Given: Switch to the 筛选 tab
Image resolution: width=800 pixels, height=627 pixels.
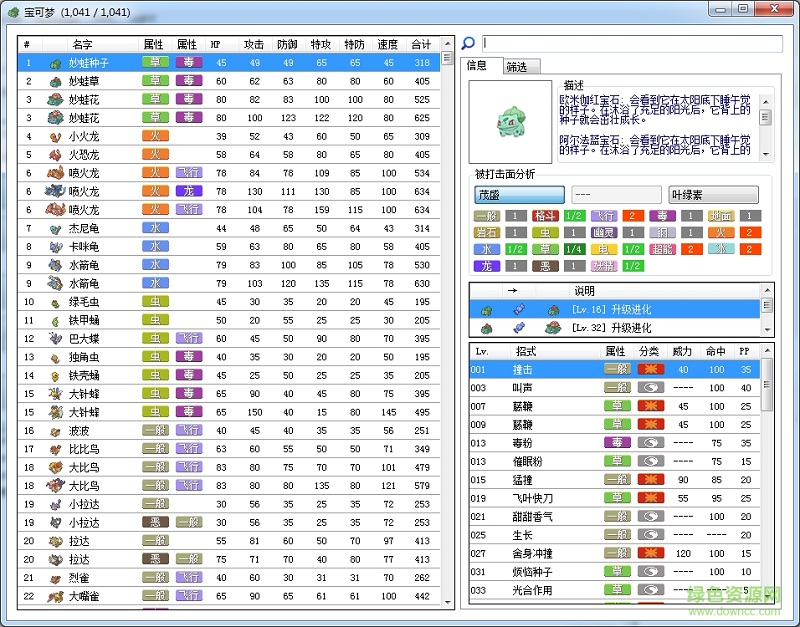Looking at the screenshot, I should (x=517, y=67).
